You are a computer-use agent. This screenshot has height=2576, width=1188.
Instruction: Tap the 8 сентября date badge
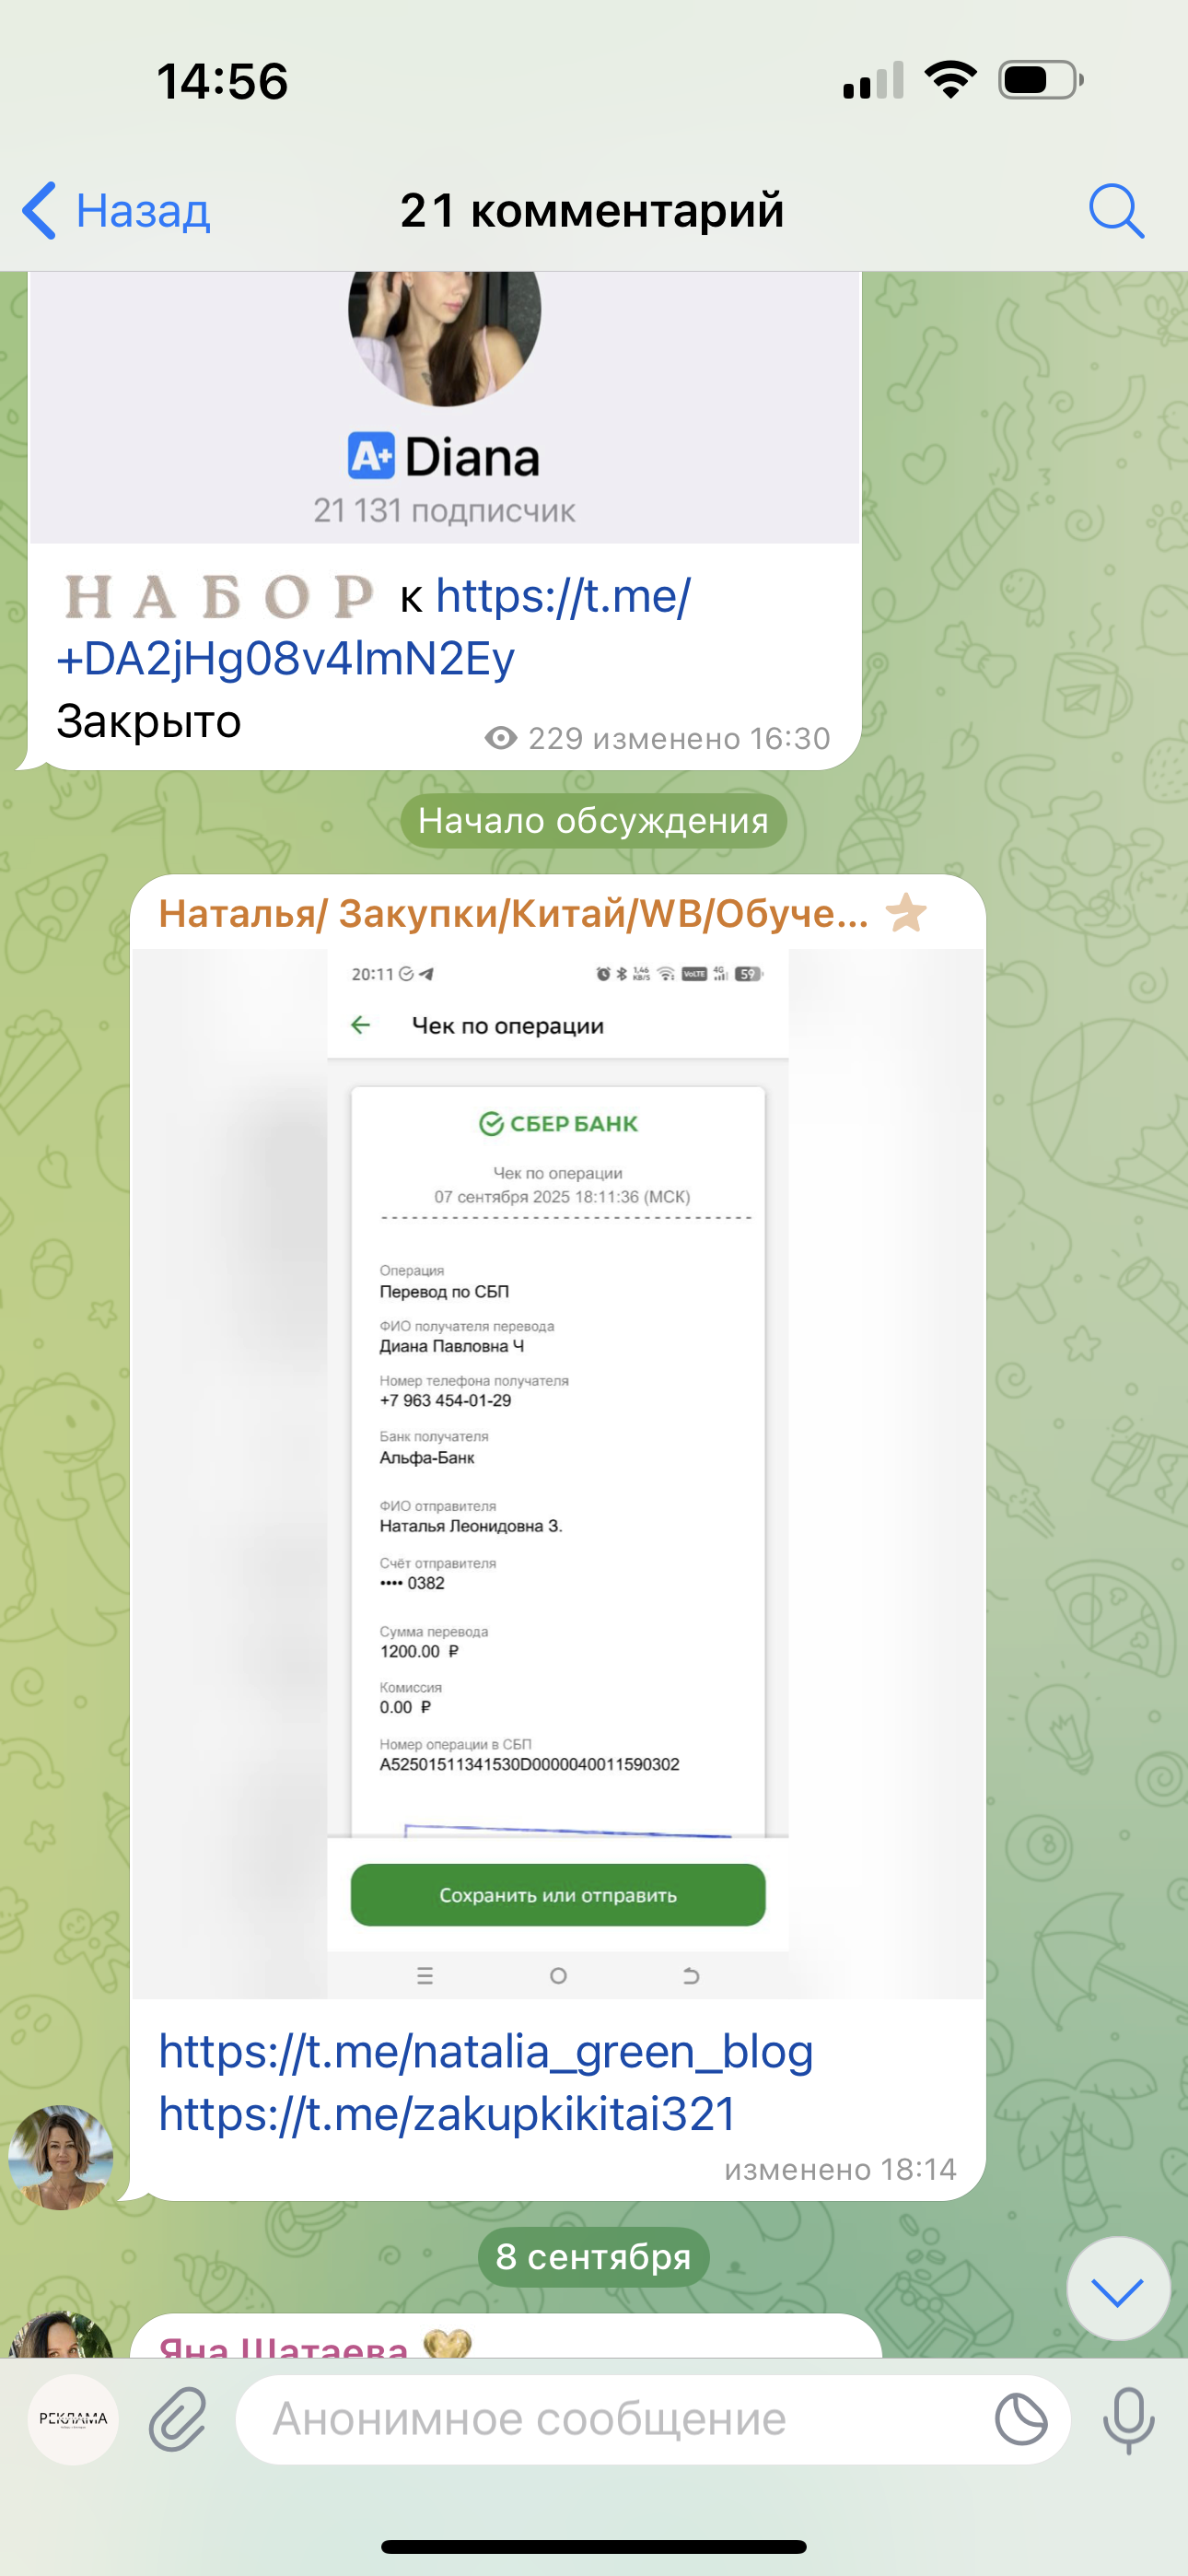click(594, 2257)
